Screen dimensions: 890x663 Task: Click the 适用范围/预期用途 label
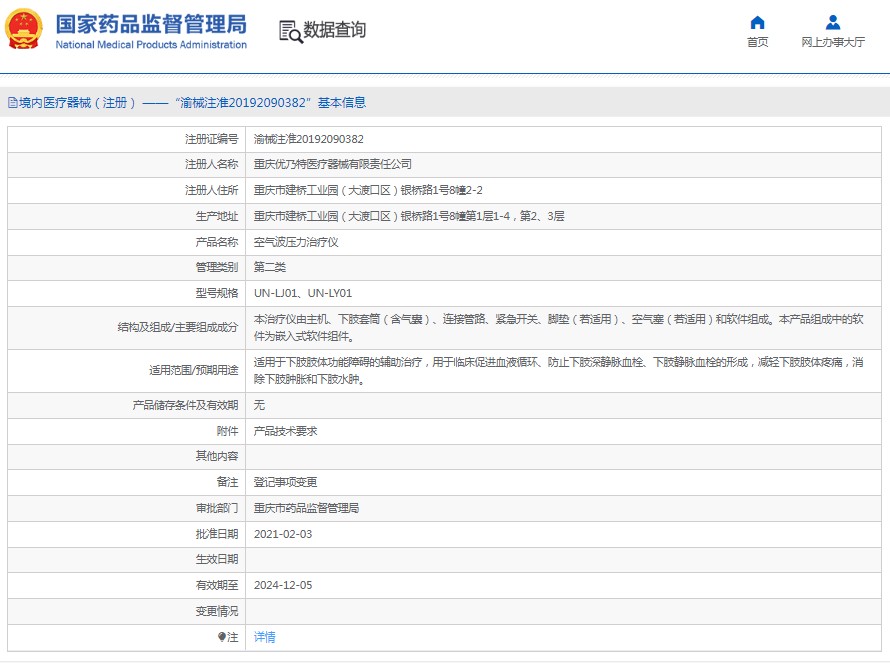pyautogui.click(x=194, y=370)
